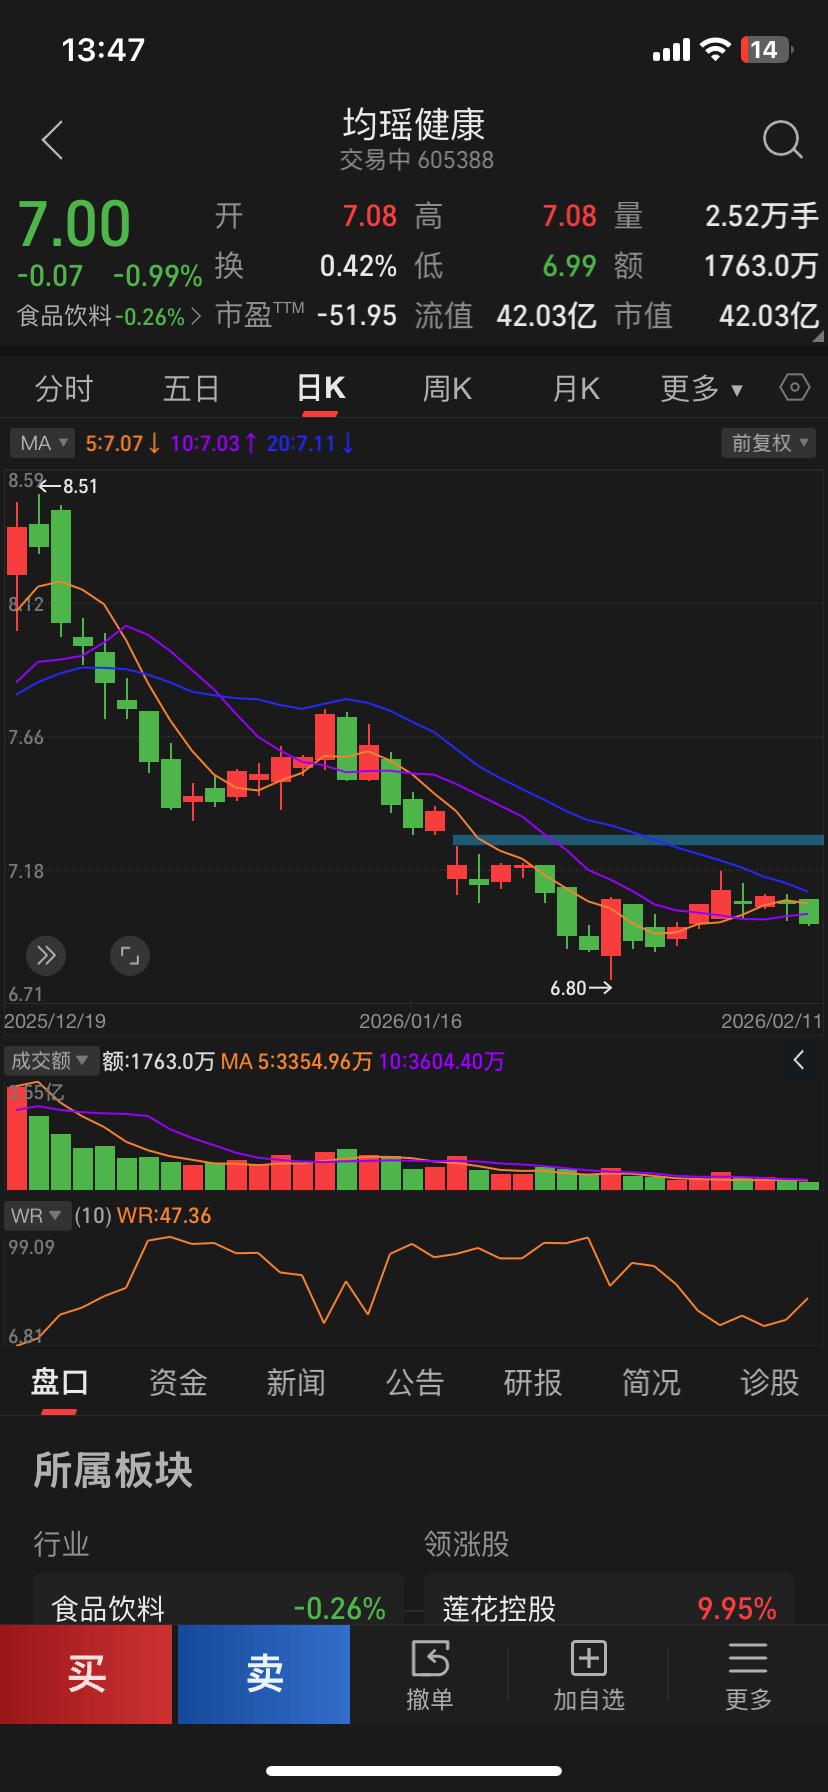Enter fullscreen chart view icon

tap(130, 956)
